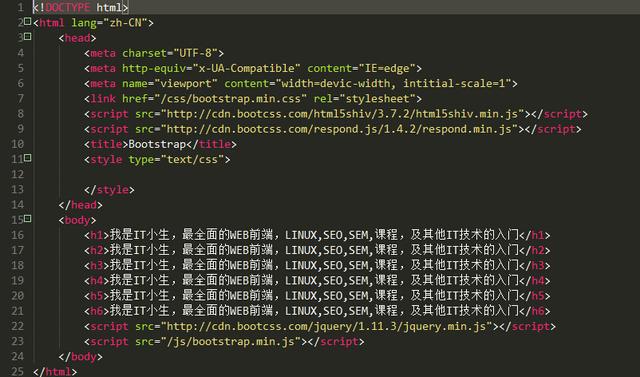
Task: Collapse the head section fold marker
Action: (x=28, y=36)
